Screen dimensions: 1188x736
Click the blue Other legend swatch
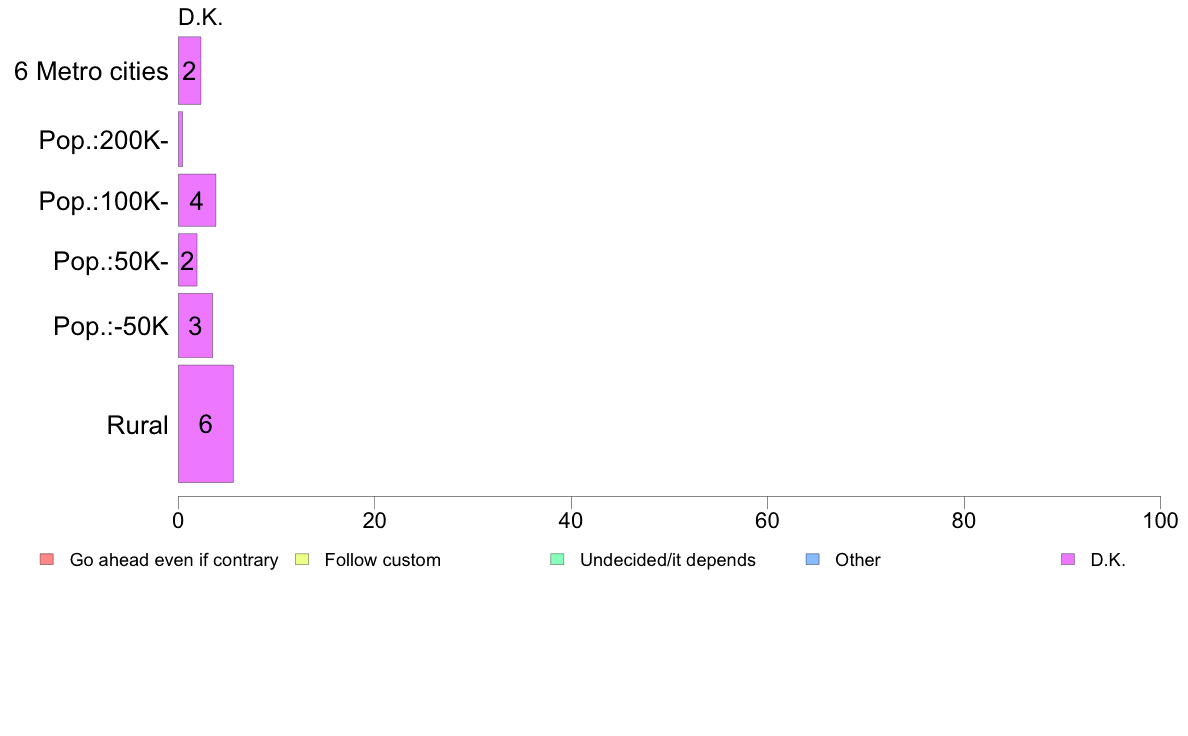point(812,559)
